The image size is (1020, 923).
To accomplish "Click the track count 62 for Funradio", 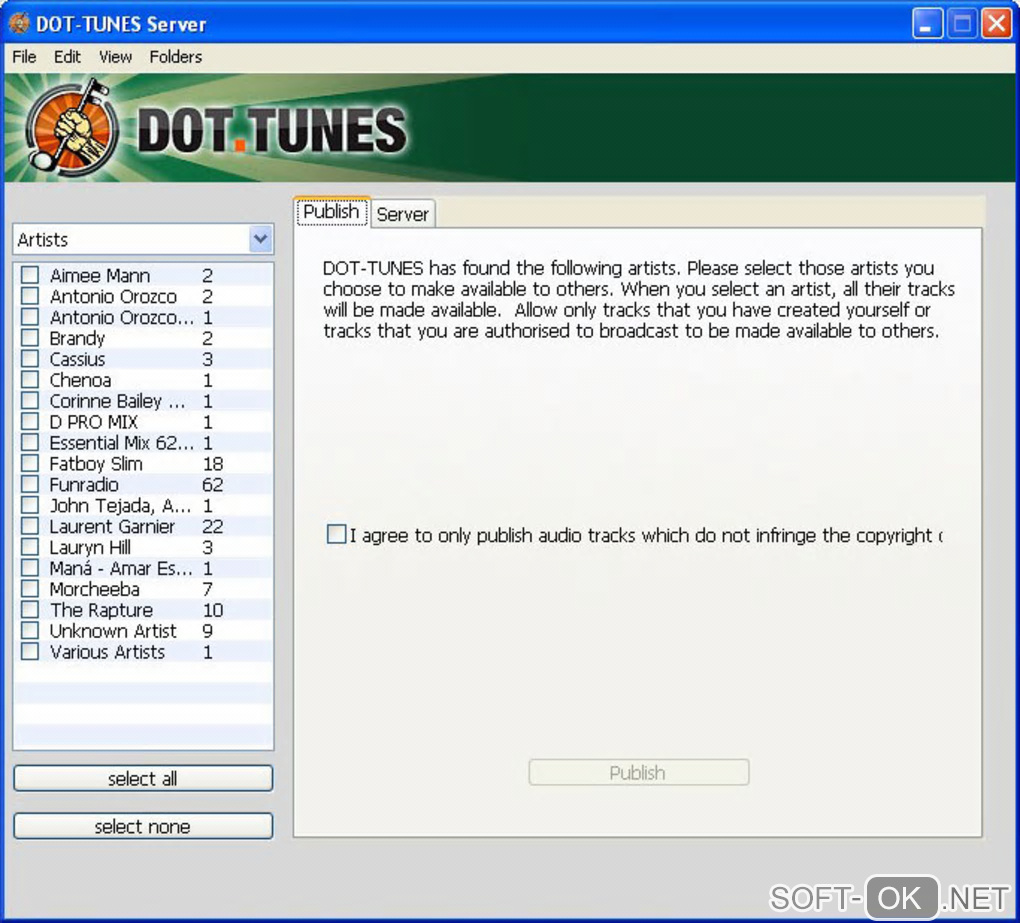I will tap(212, 485).
